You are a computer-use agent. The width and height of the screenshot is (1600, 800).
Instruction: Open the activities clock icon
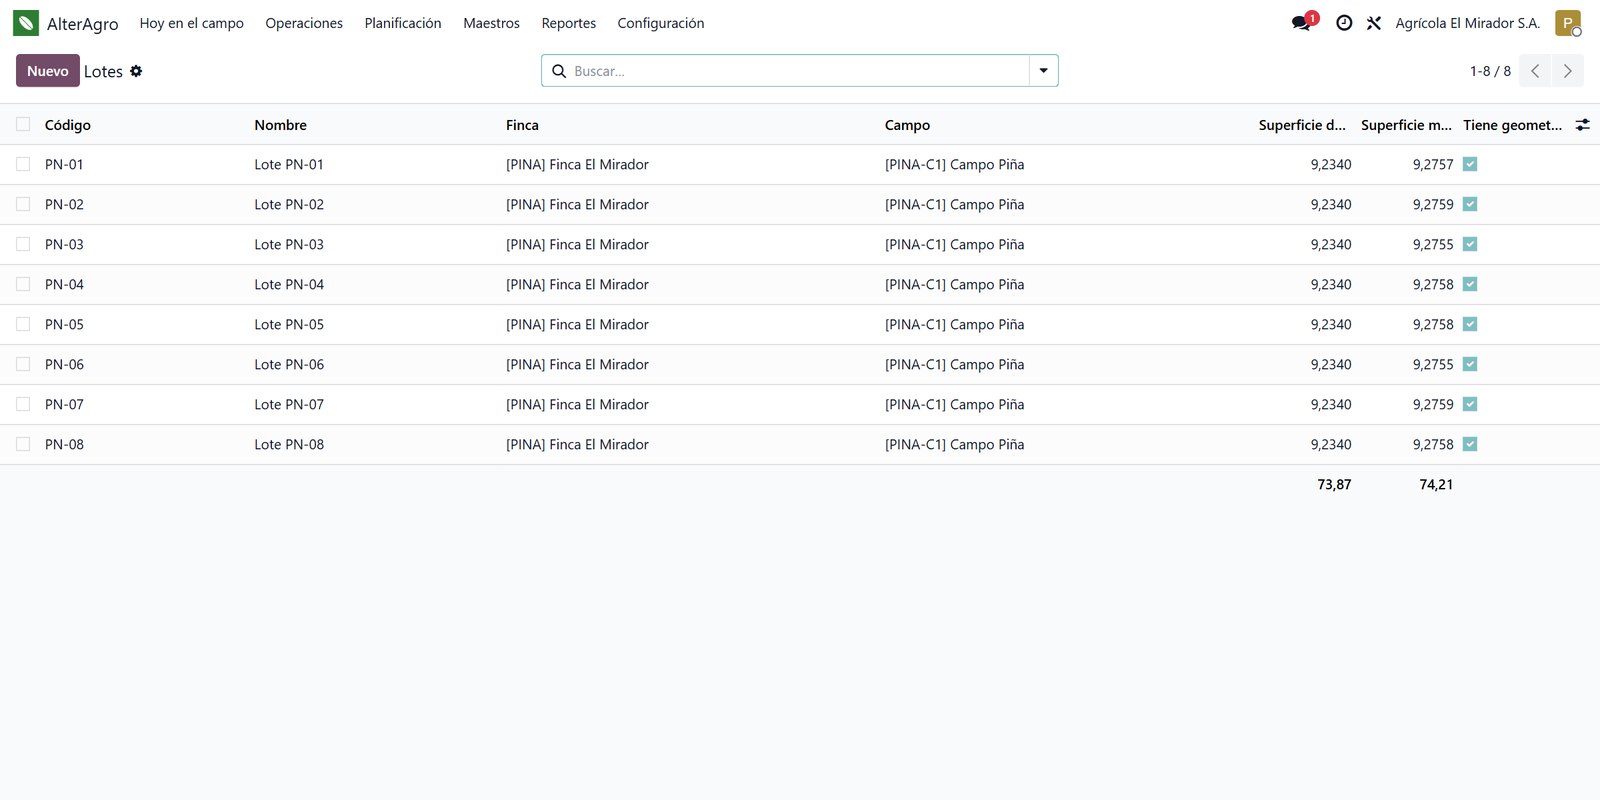point(1344,23)
